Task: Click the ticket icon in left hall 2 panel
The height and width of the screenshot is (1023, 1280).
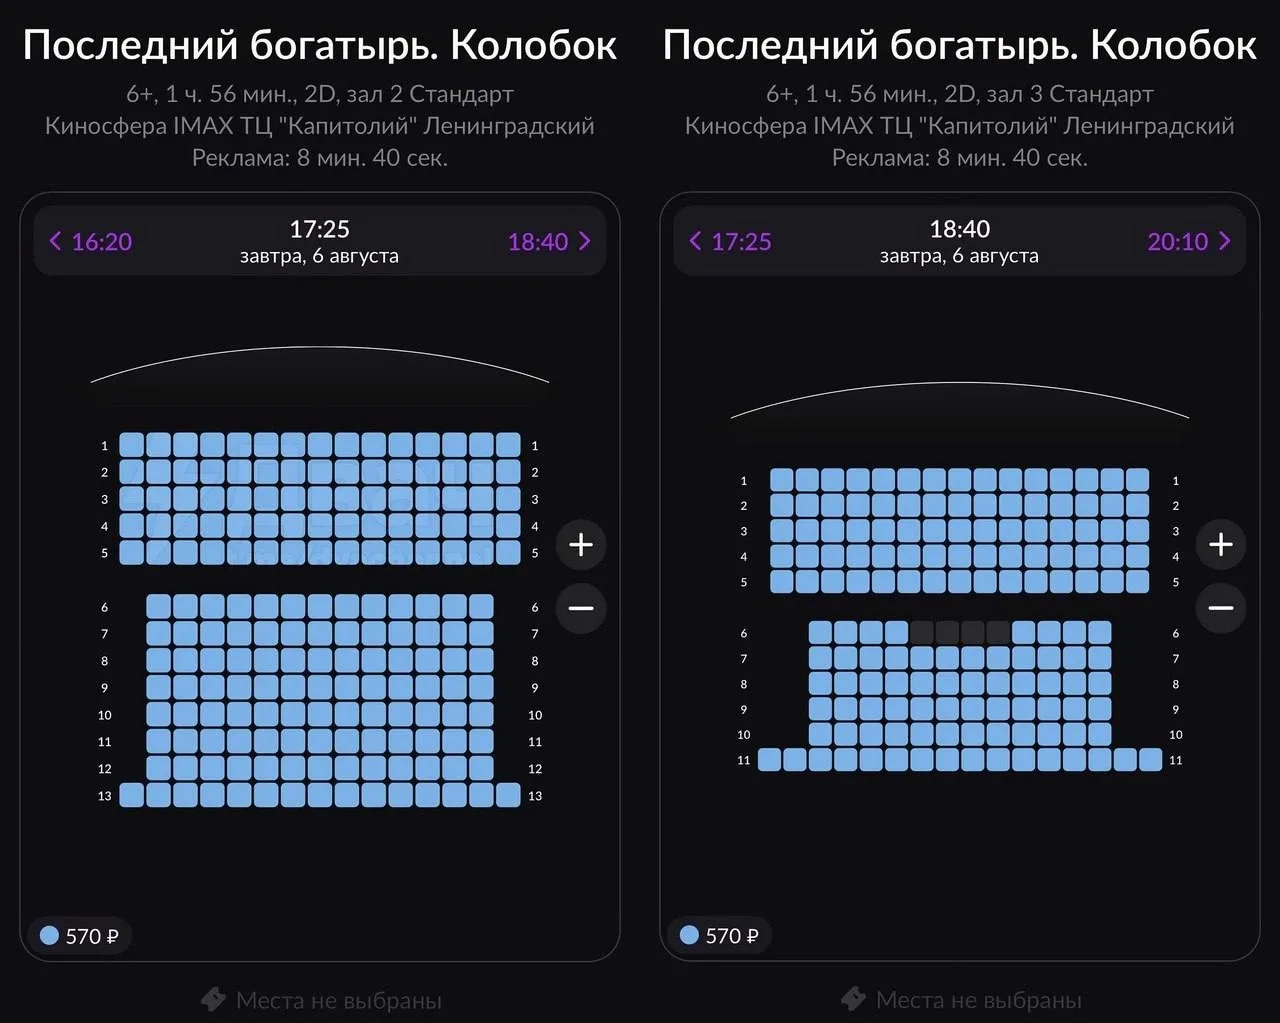Action: [x=213, y=999]
